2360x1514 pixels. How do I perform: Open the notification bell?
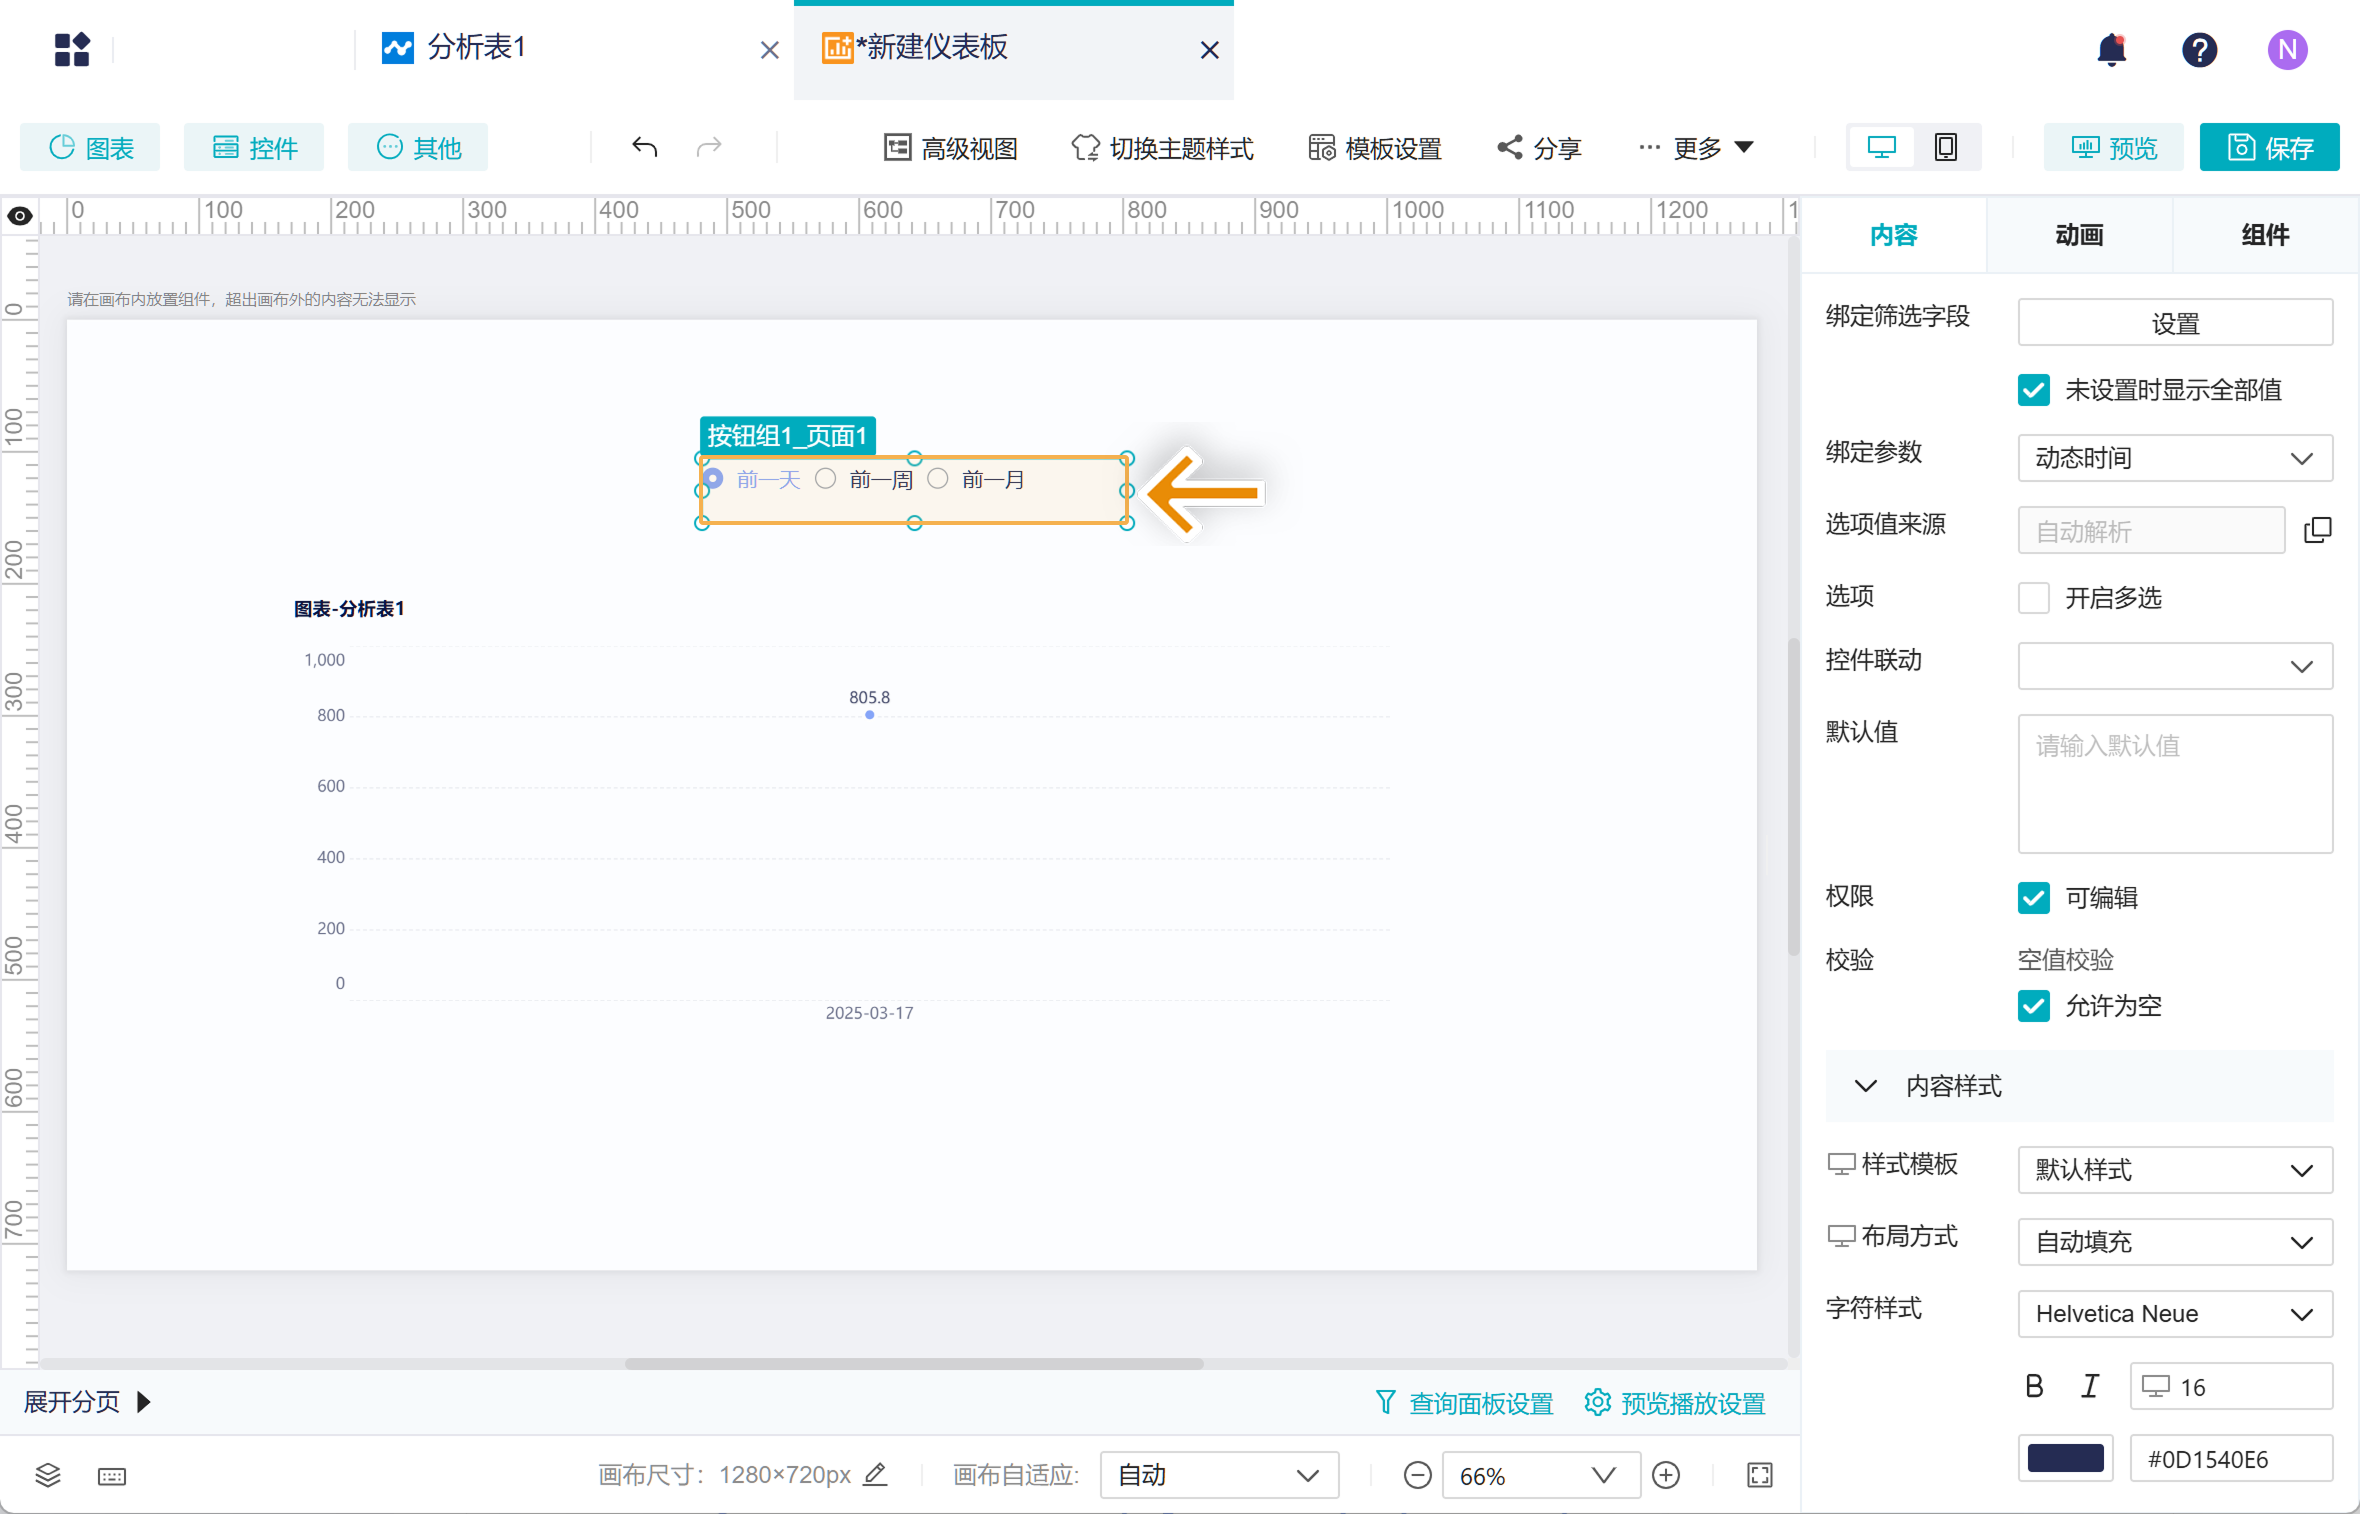tap(2111, 50)
